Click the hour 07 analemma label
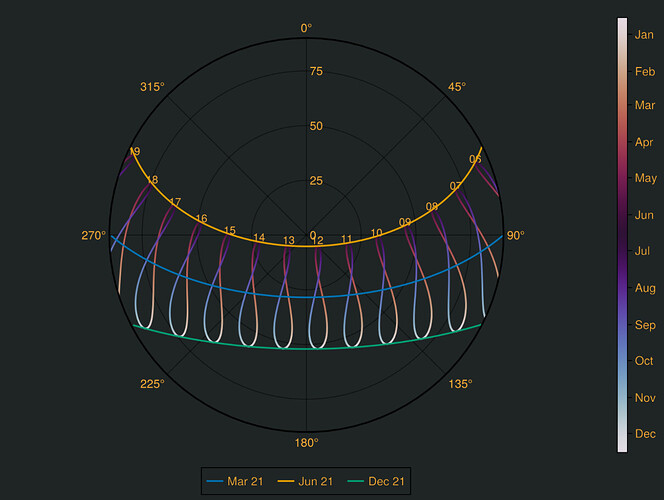664x500 pixels. (456, 186)
